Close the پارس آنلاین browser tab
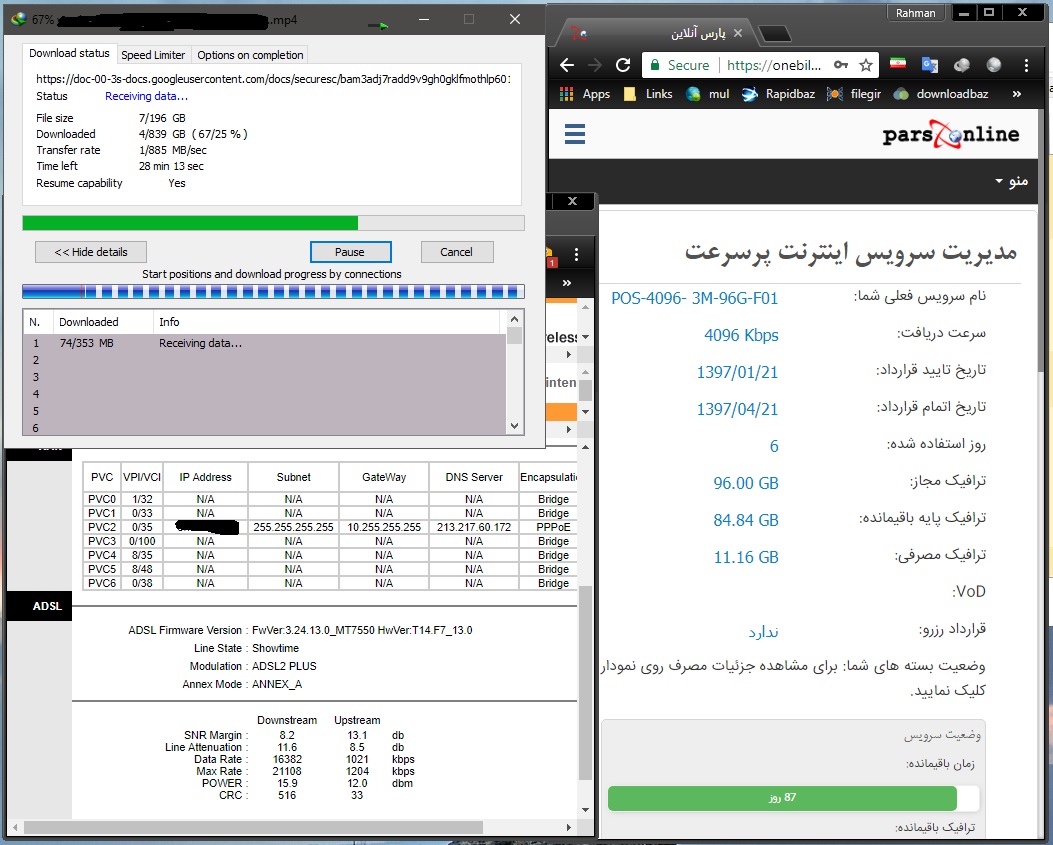The image size is (1053, 845). (738, 33)
